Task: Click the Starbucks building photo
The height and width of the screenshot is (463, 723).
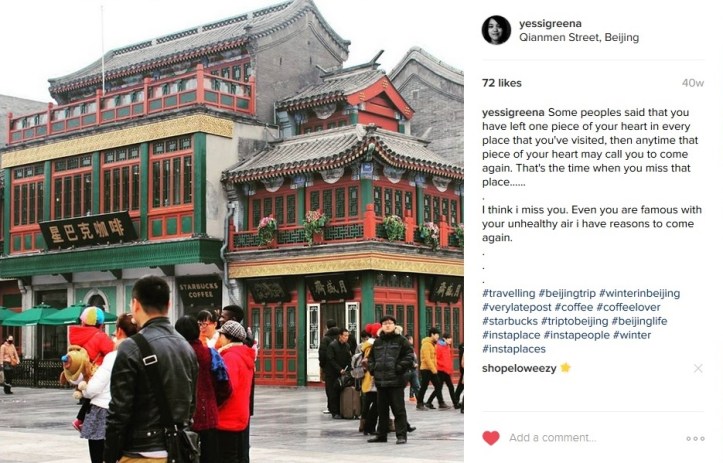Action: [231, 232]
